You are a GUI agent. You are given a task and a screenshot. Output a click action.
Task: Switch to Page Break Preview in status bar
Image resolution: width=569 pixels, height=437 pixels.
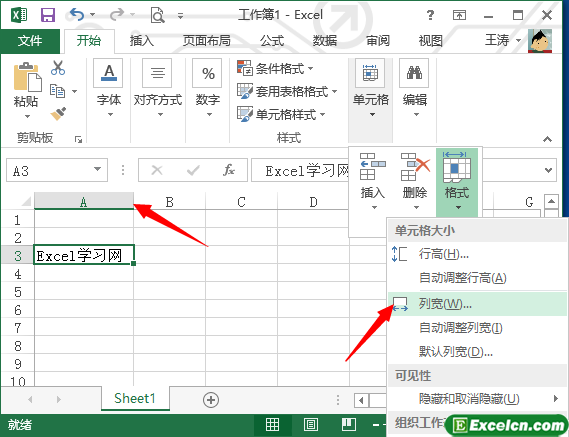point(349,424)
